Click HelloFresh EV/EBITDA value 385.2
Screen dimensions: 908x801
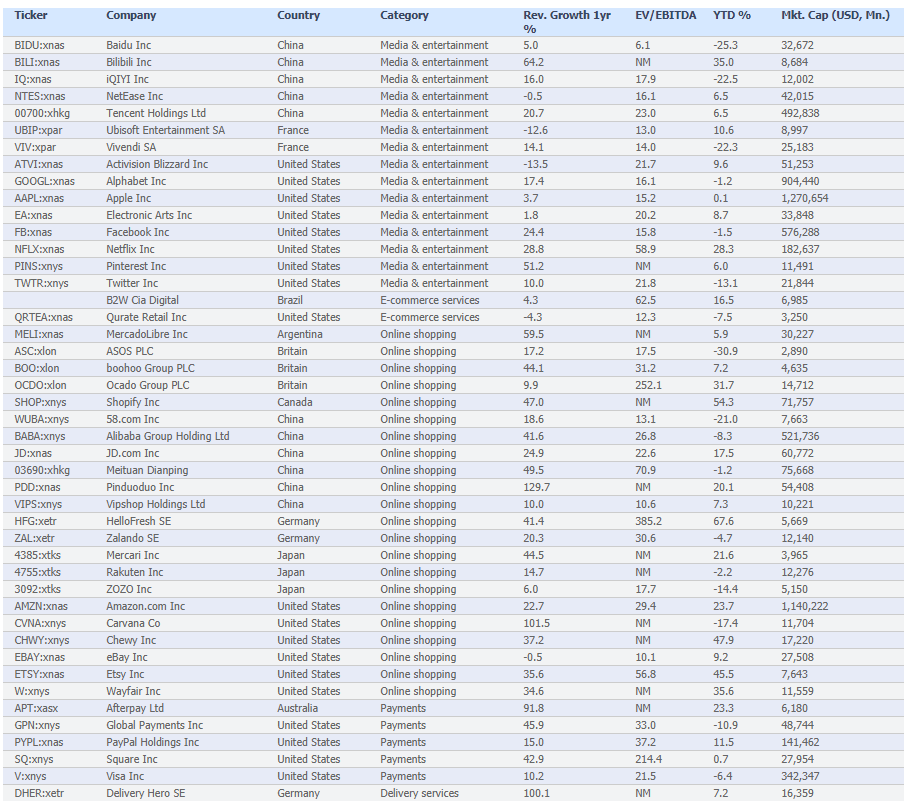(648, 521)
